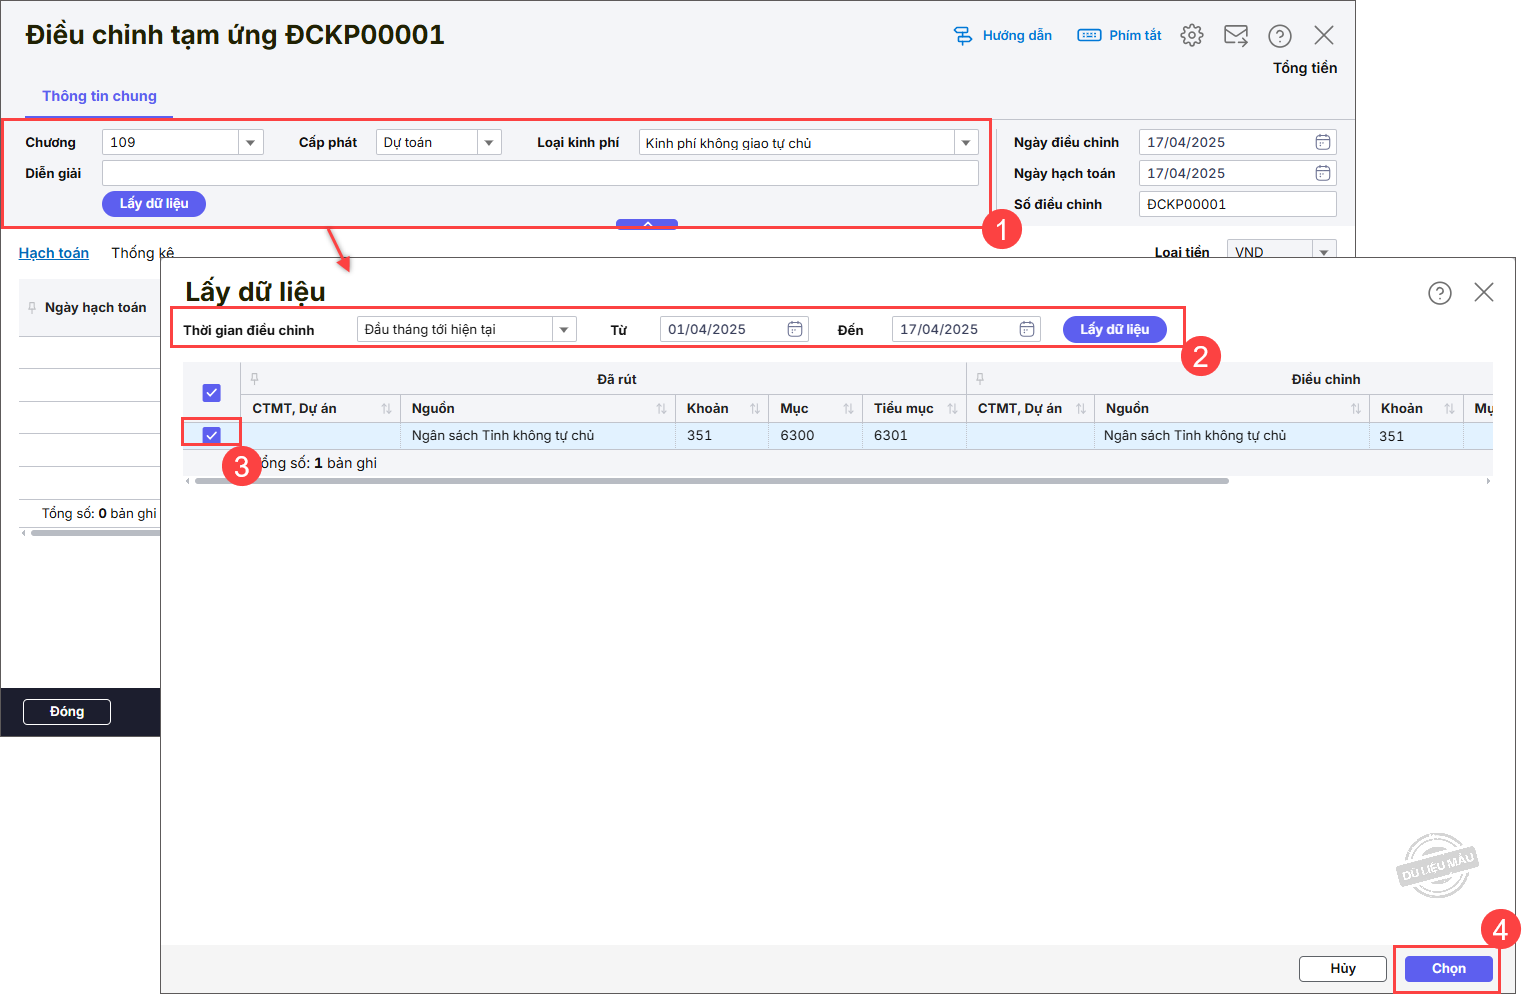Click the Hủy button

point(1342,968)
